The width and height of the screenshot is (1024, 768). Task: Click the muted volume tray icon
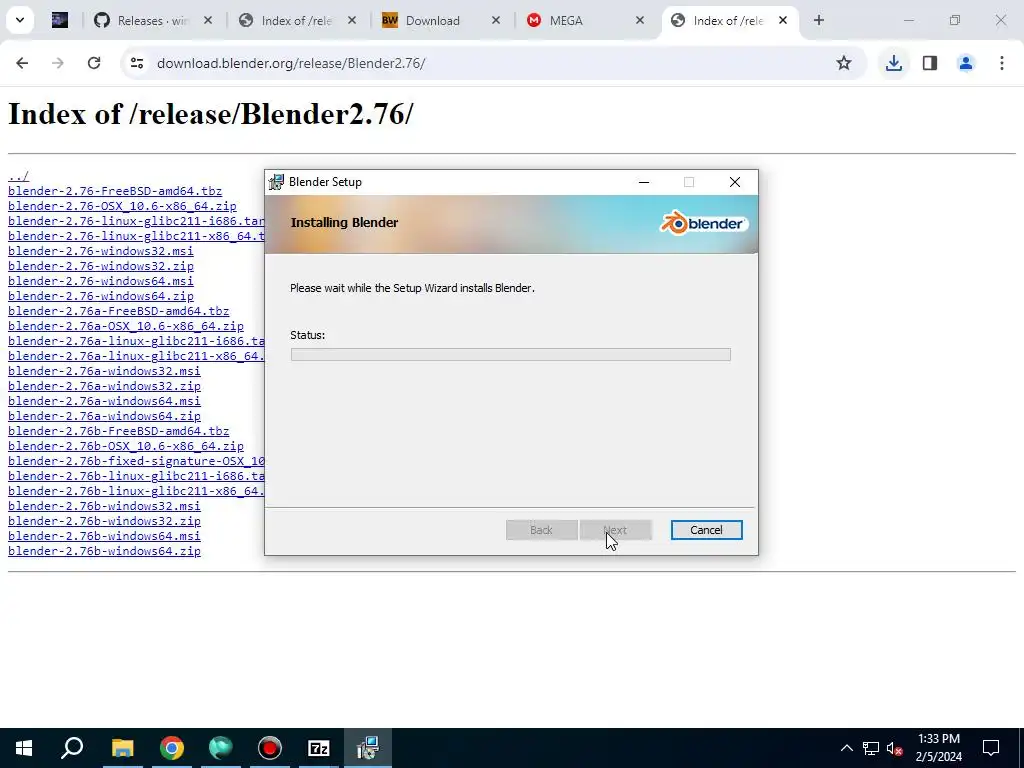click(895, 748)
